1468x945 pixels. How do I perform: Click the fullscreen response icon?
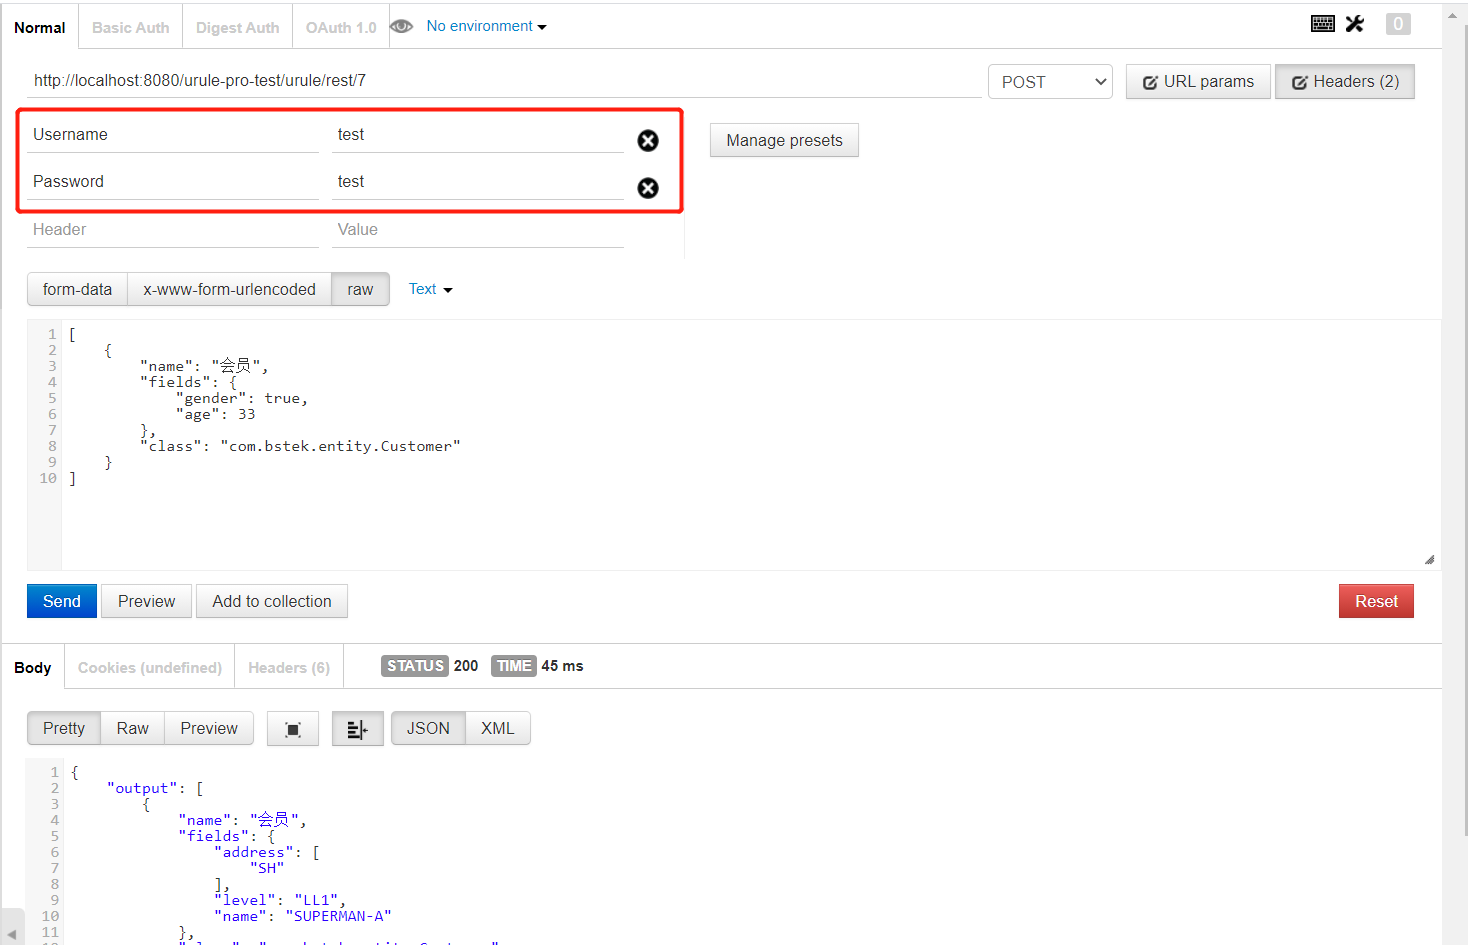293,729
